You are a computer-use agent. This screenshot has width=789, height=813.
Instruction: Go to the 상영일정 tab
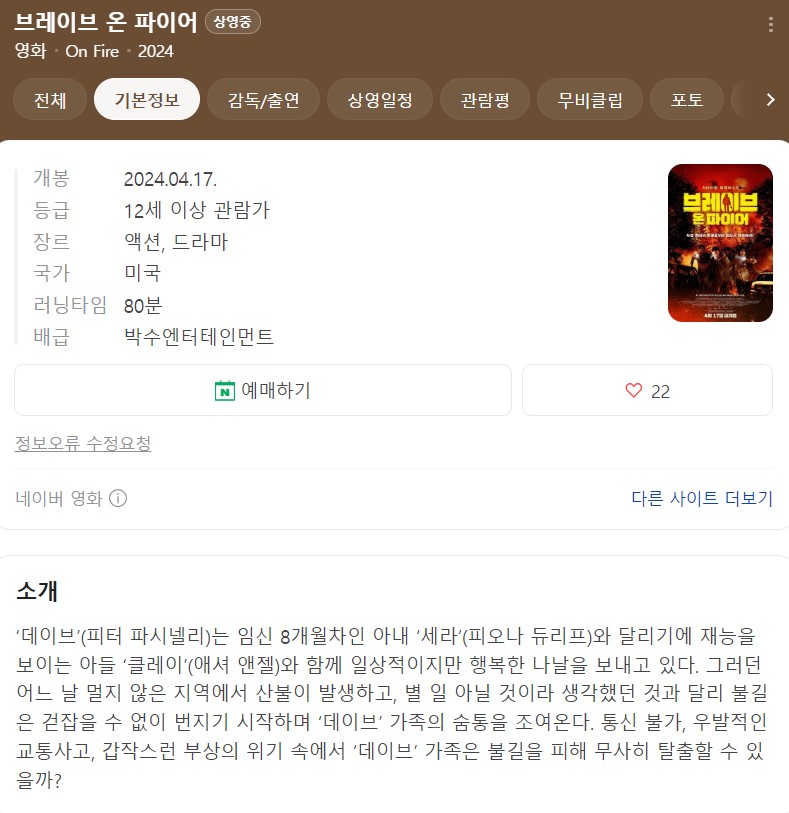[x=379, y=100]
